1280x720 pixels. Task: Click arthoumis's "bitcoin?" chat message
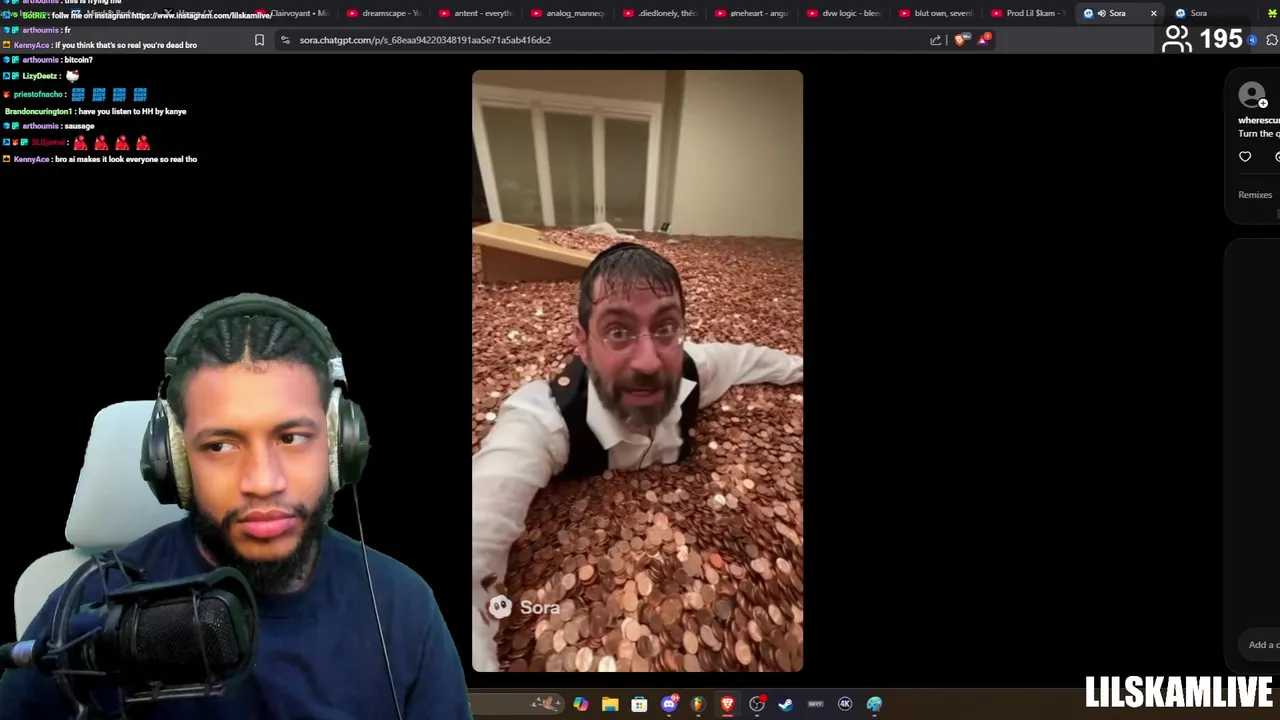coord(48,60)
